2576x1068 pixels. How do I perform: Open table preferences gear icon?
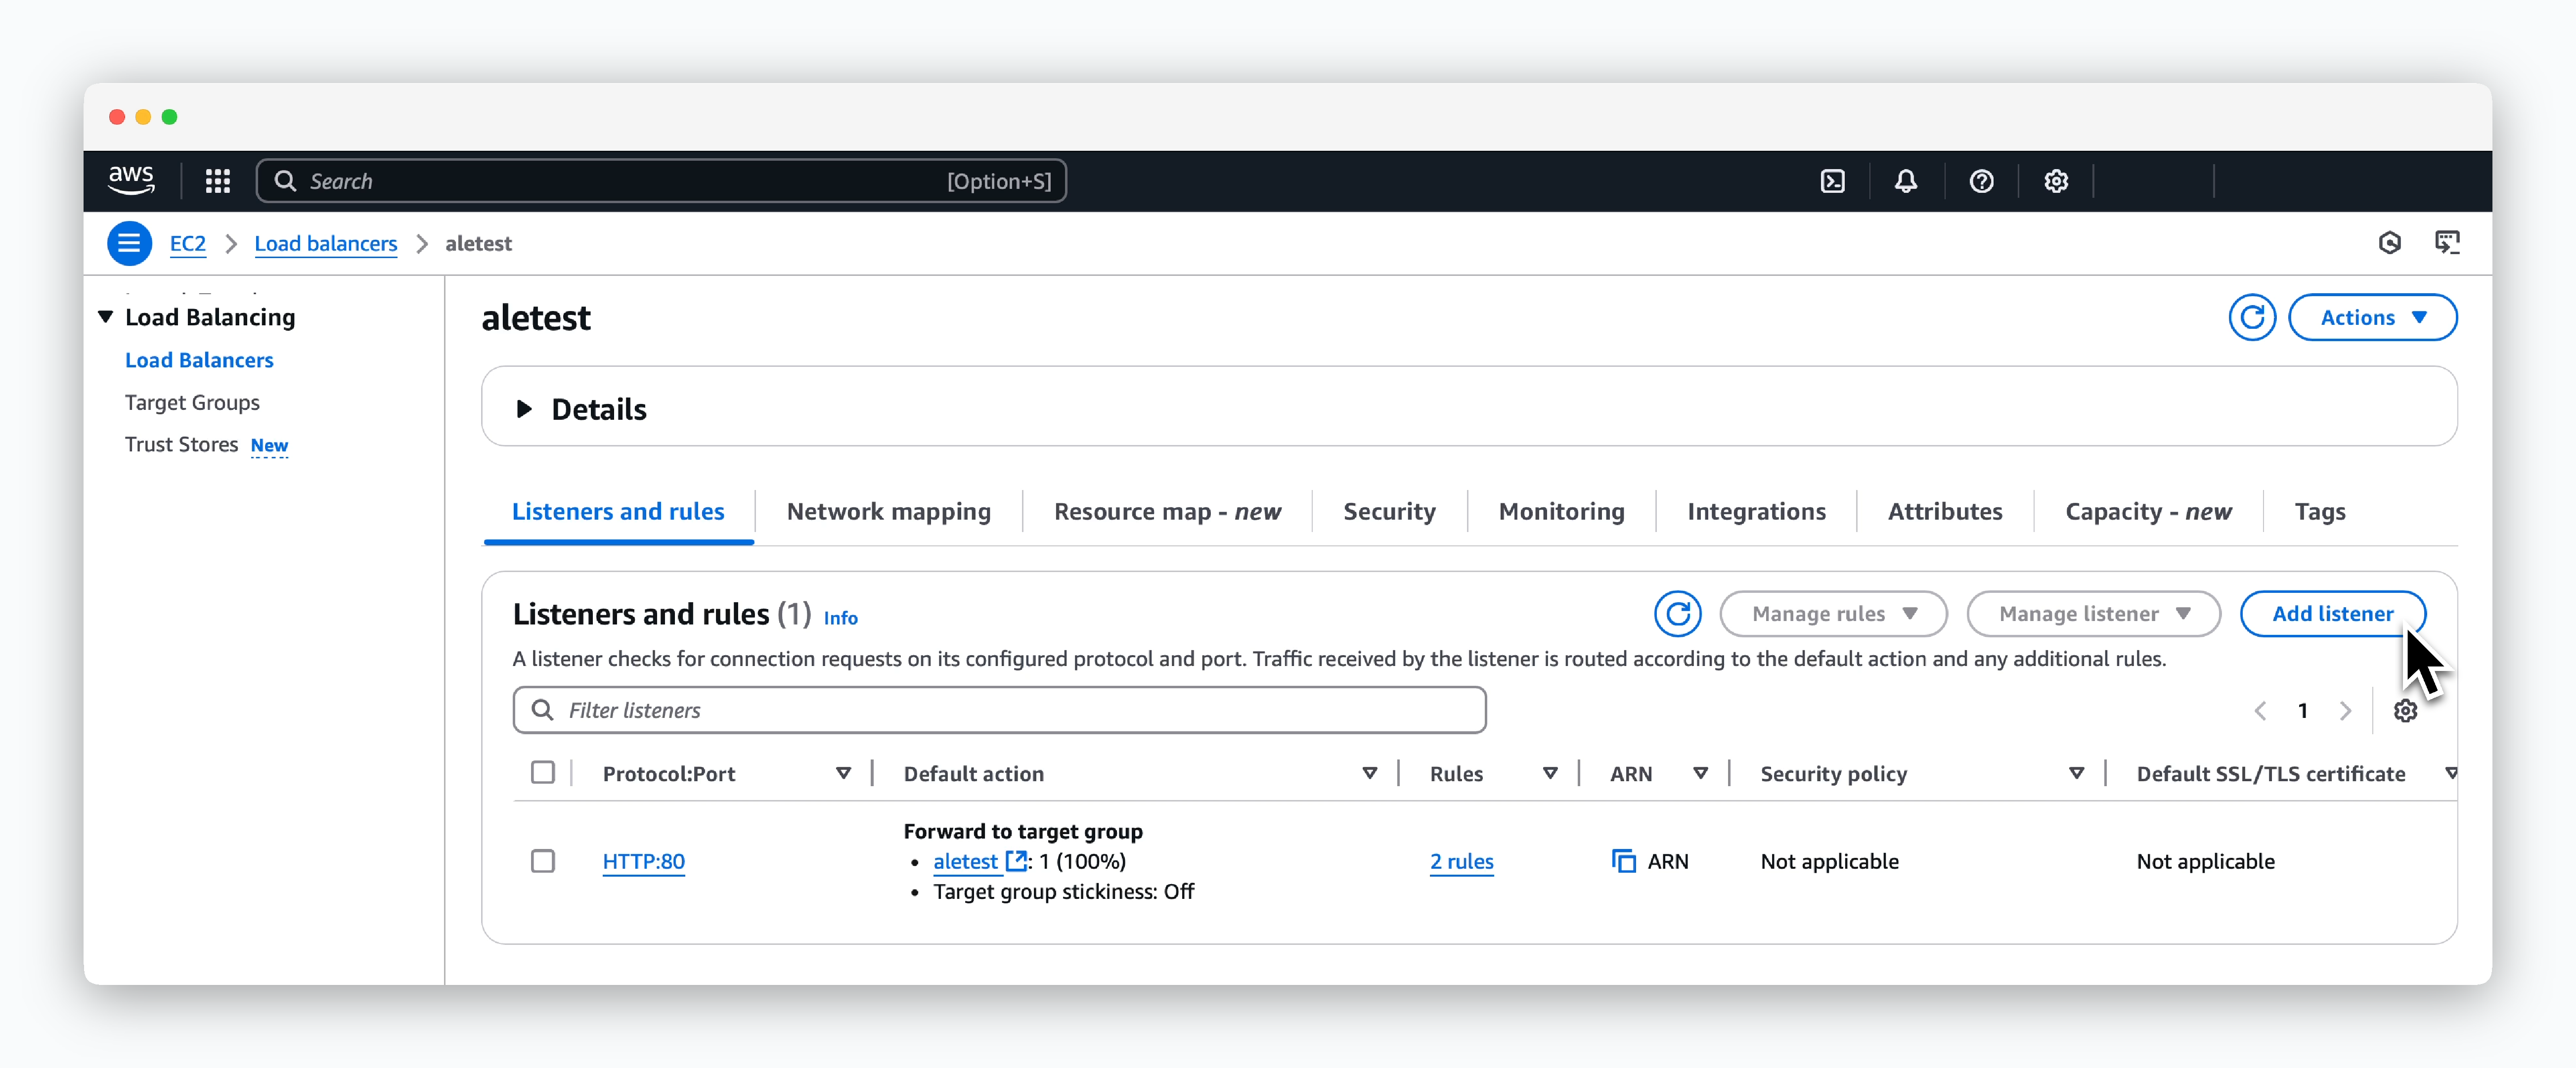pyautogui.click(x=2405, y=711)
